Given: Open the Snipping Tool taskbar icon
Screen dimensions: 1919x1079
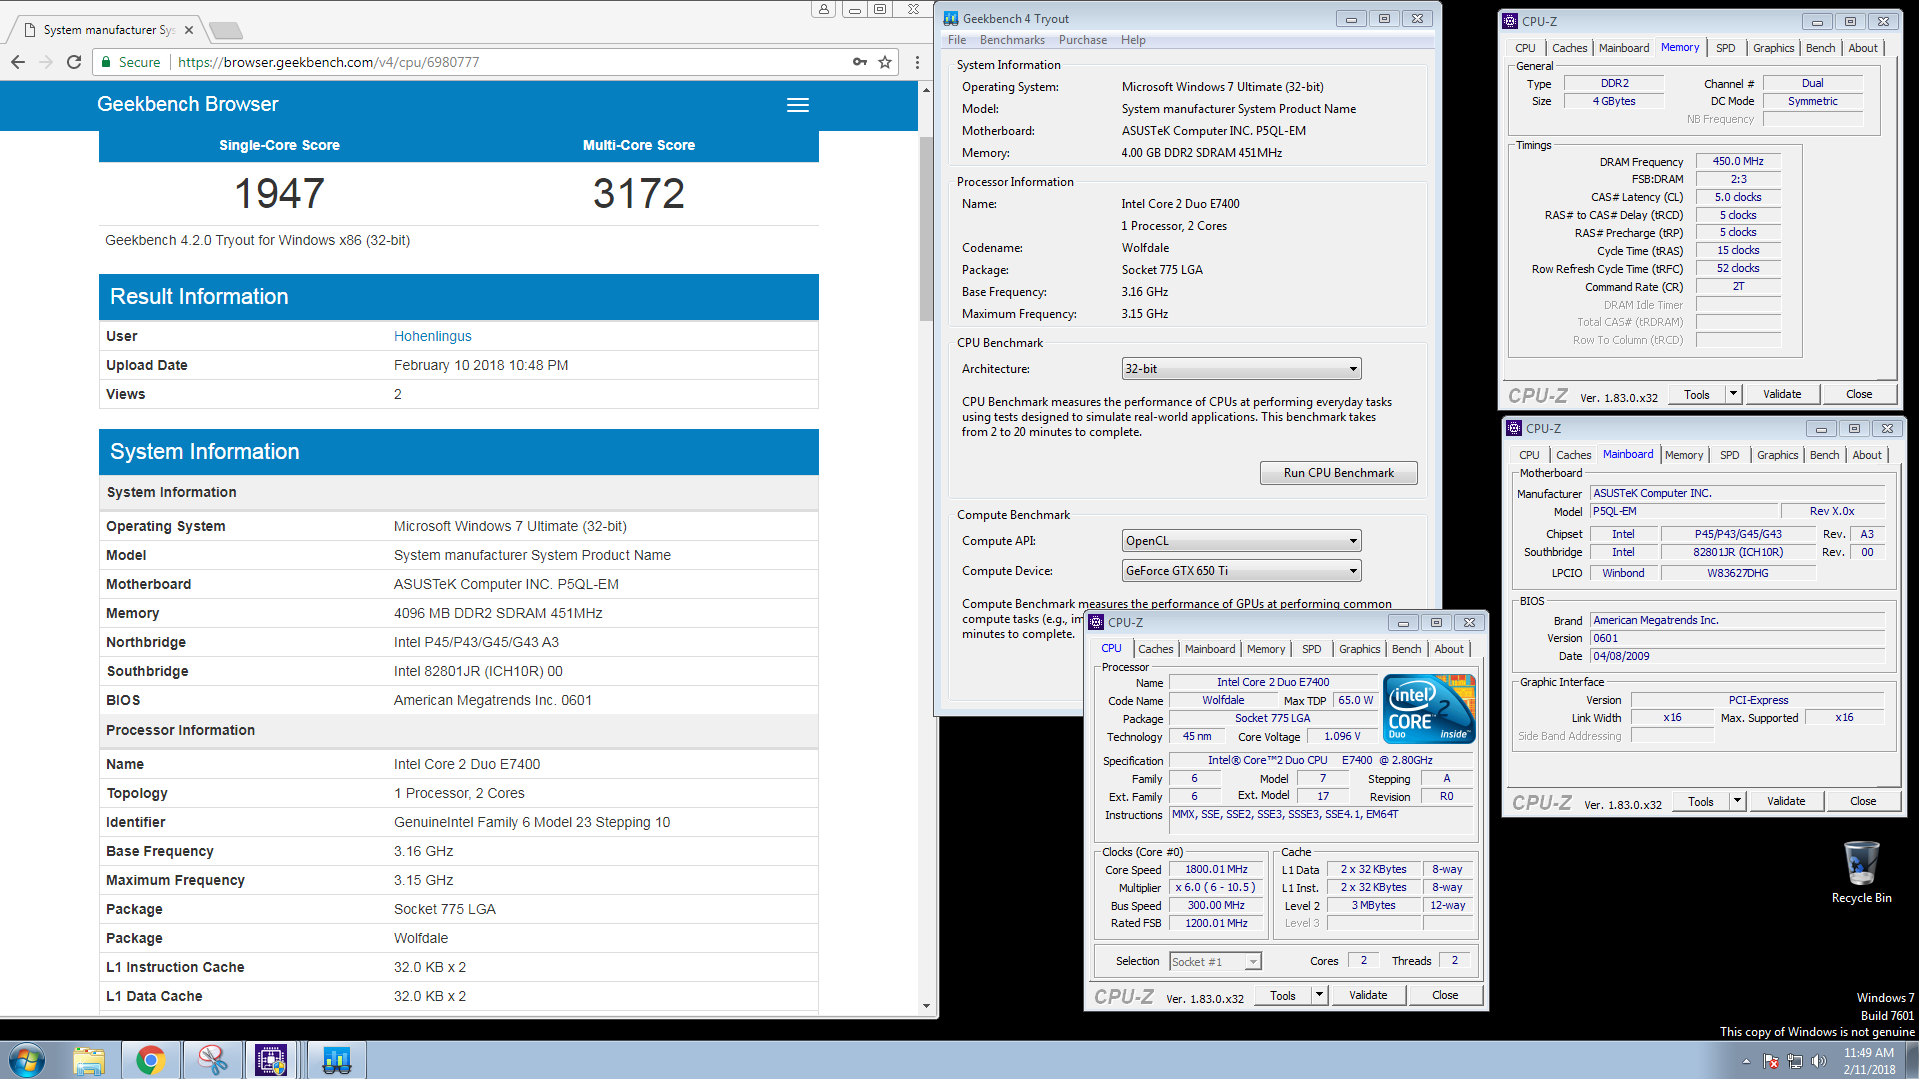Looking at the screenshot, I should point(211,1060).
